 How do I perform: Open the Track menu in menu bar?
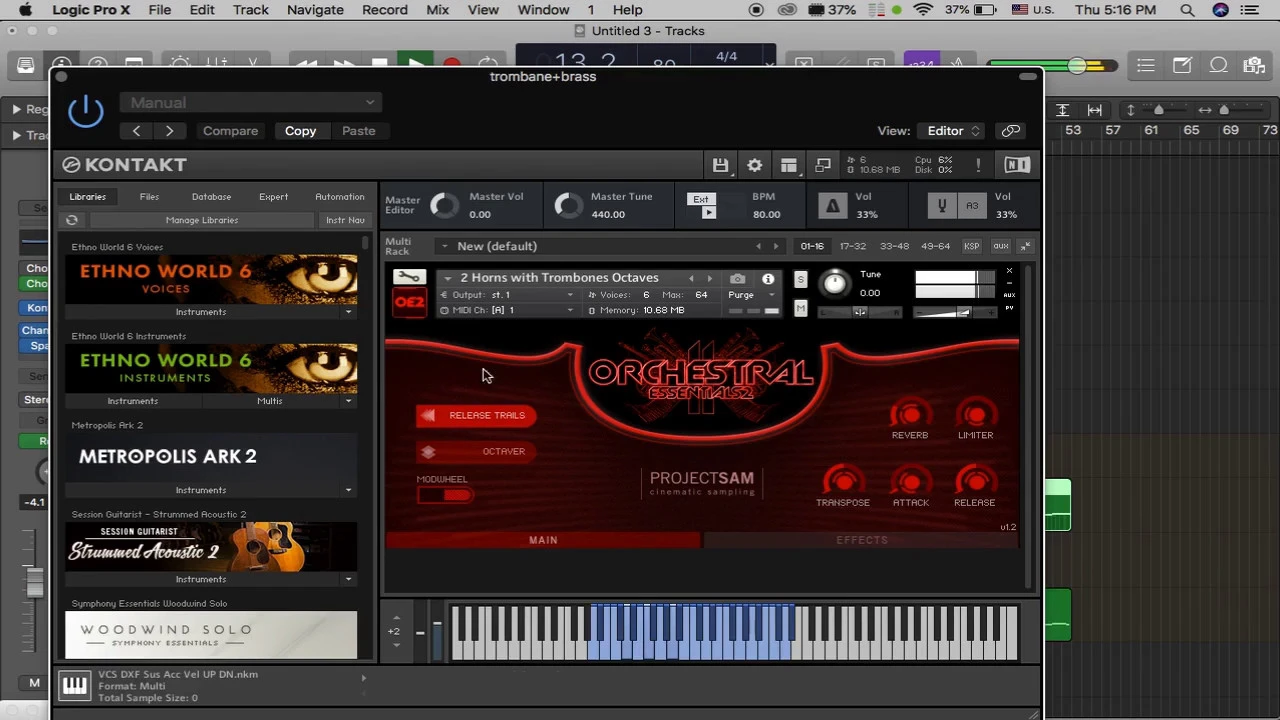pos(250,10)
